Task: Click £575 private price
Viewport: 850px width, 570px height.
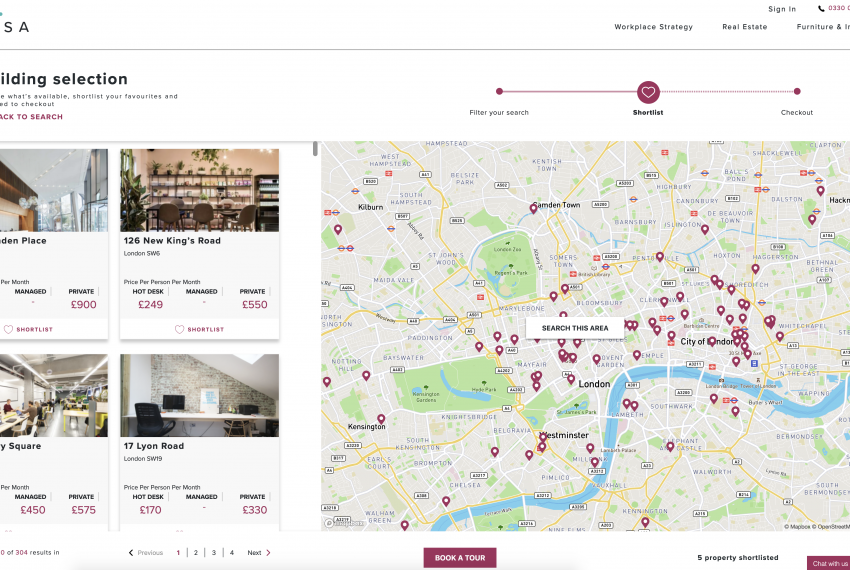Action: click(83, 510)
